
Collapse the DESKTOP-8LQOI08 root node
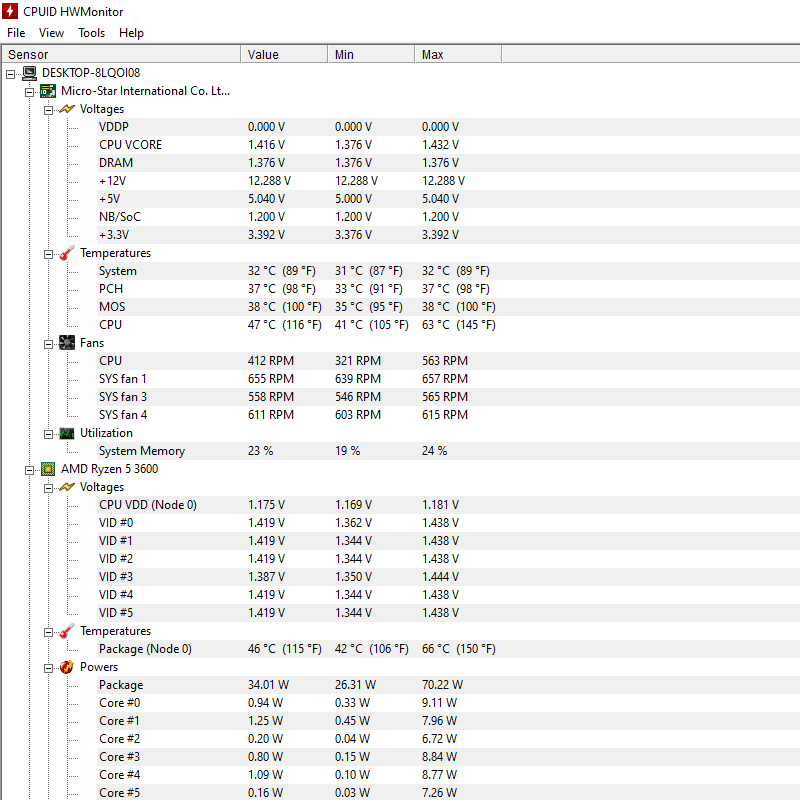click(10, 74)
